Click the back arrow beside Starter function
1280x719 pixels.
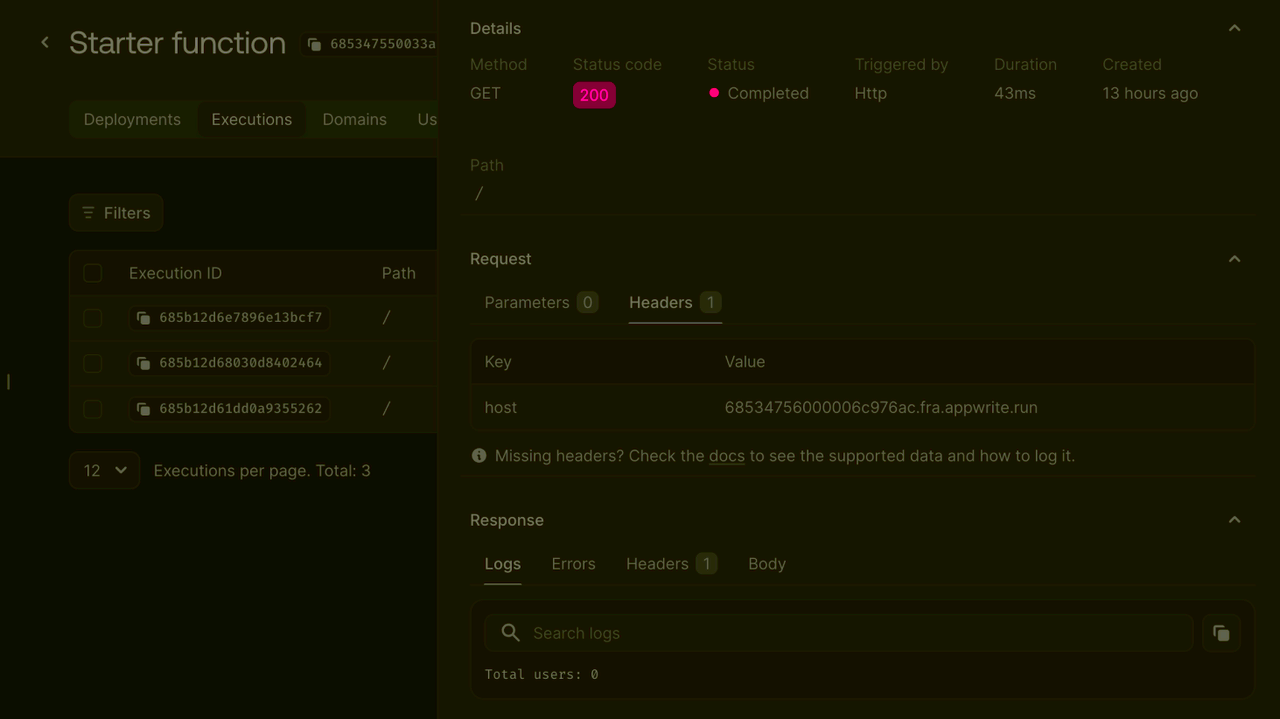tap(44, 42)
